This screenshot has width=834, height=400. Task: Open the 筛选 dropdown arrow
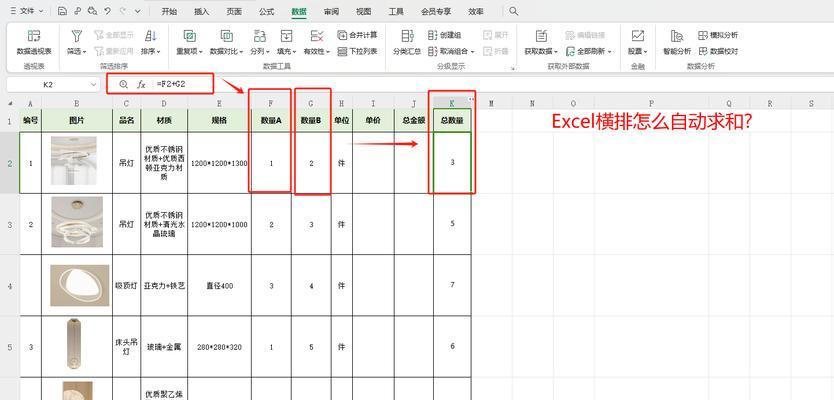pyautogui.click(x=84, y=52)
